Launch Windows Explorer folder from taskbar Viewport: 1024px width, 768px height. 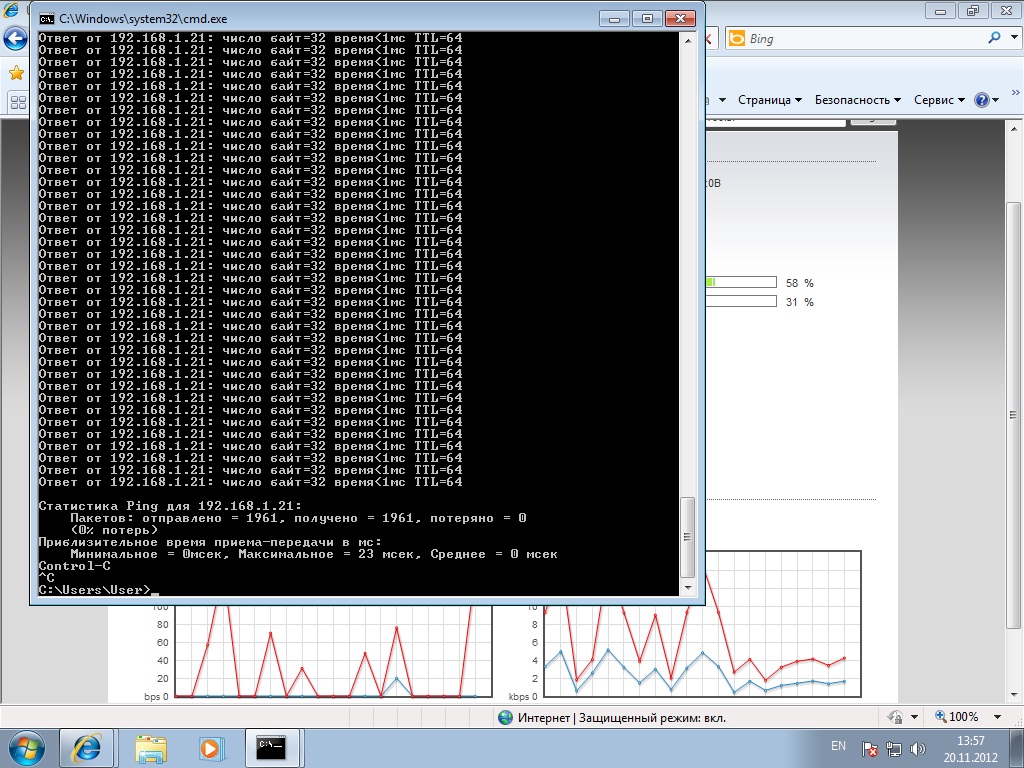[151, 747]
